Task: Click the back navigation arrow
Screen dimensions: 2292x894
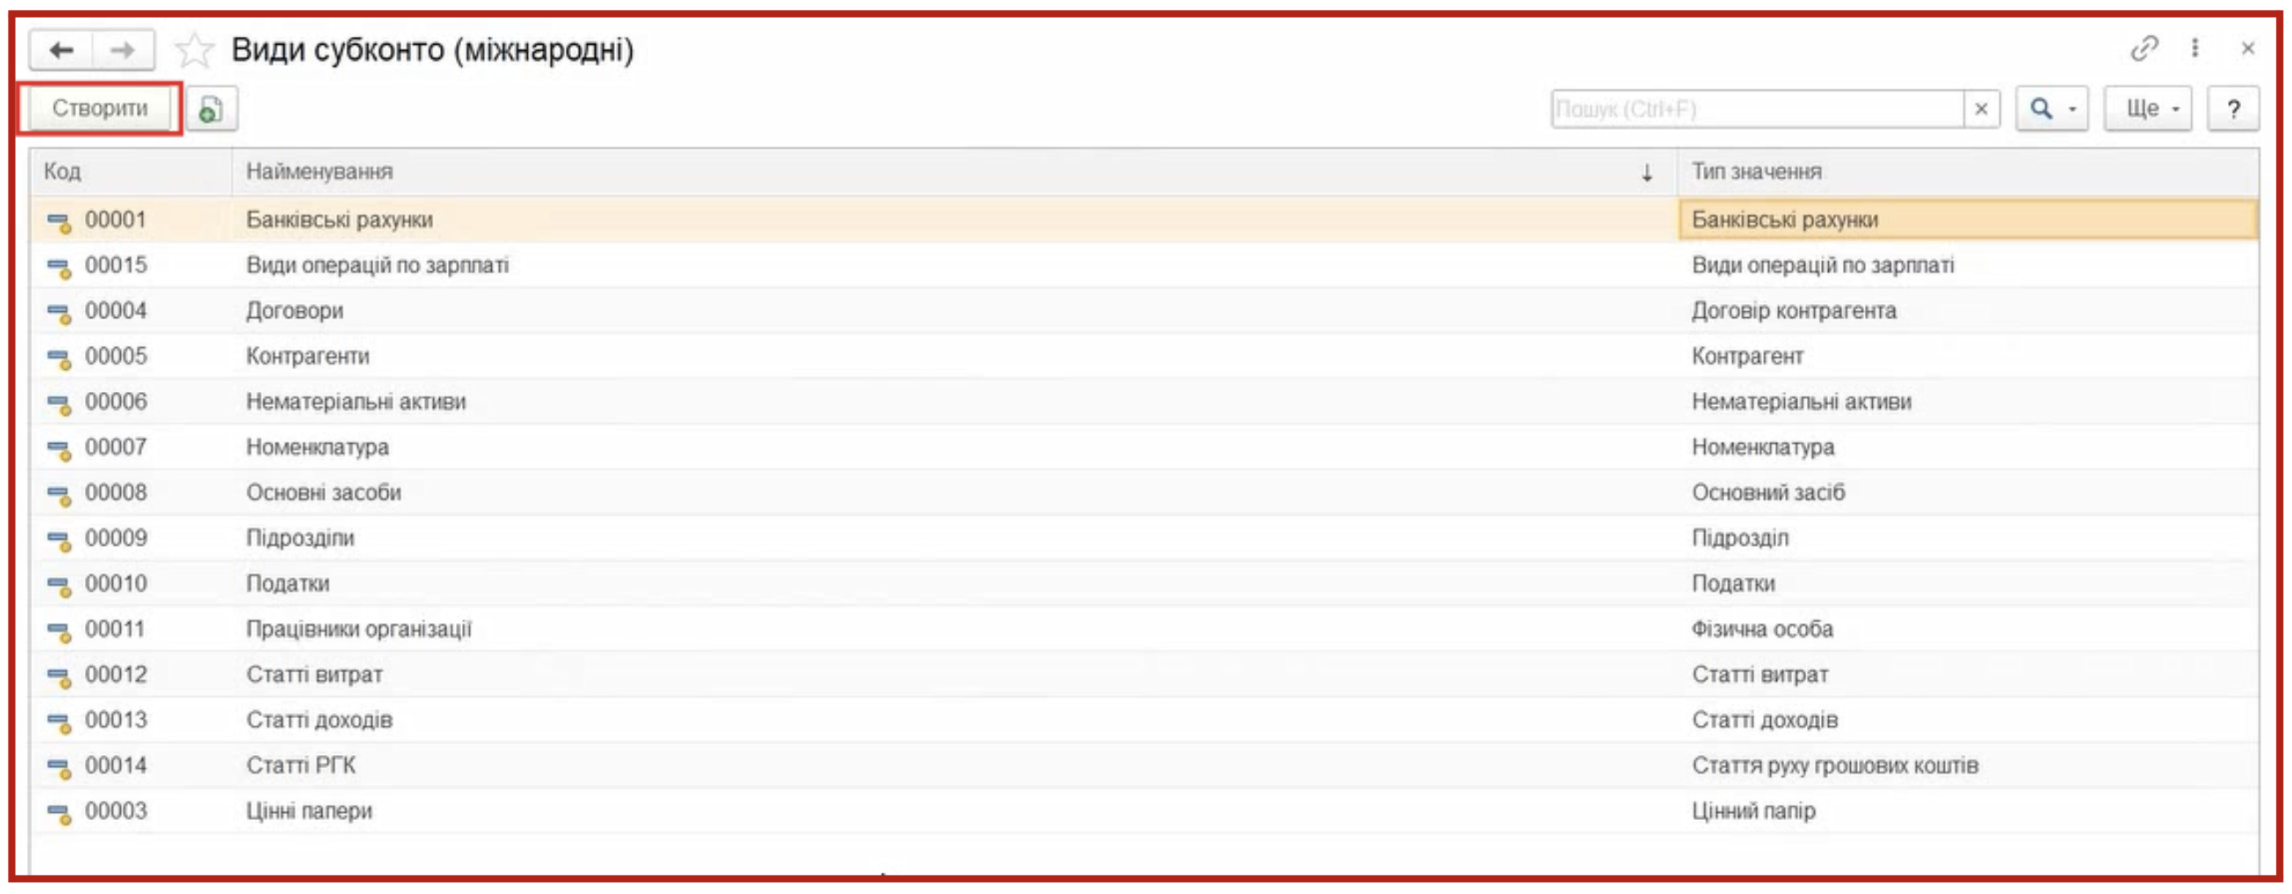Action: pyautogui.click(x=61, y=50)
